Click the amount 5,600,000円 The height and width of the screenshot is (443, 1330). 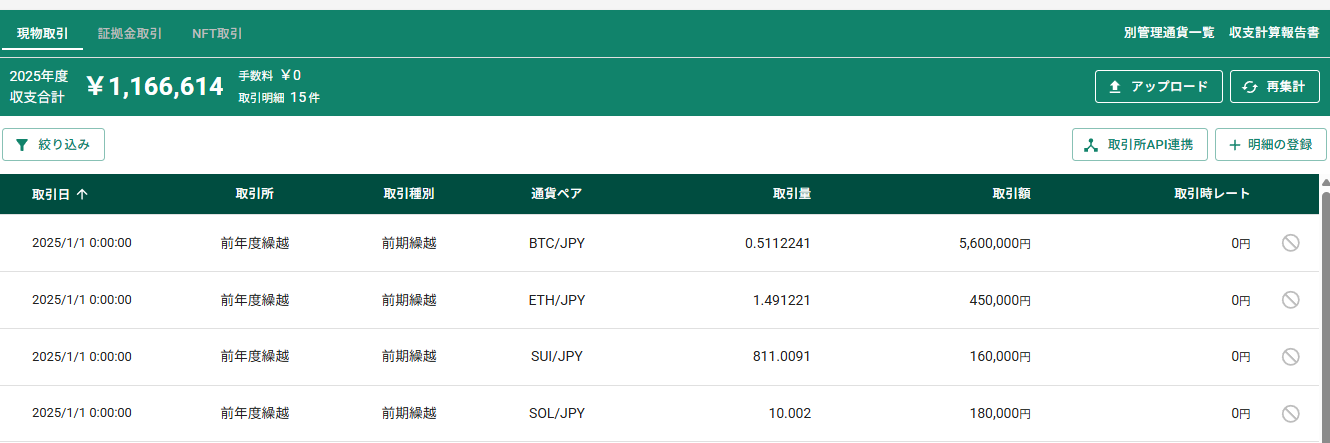pos(994,242)
